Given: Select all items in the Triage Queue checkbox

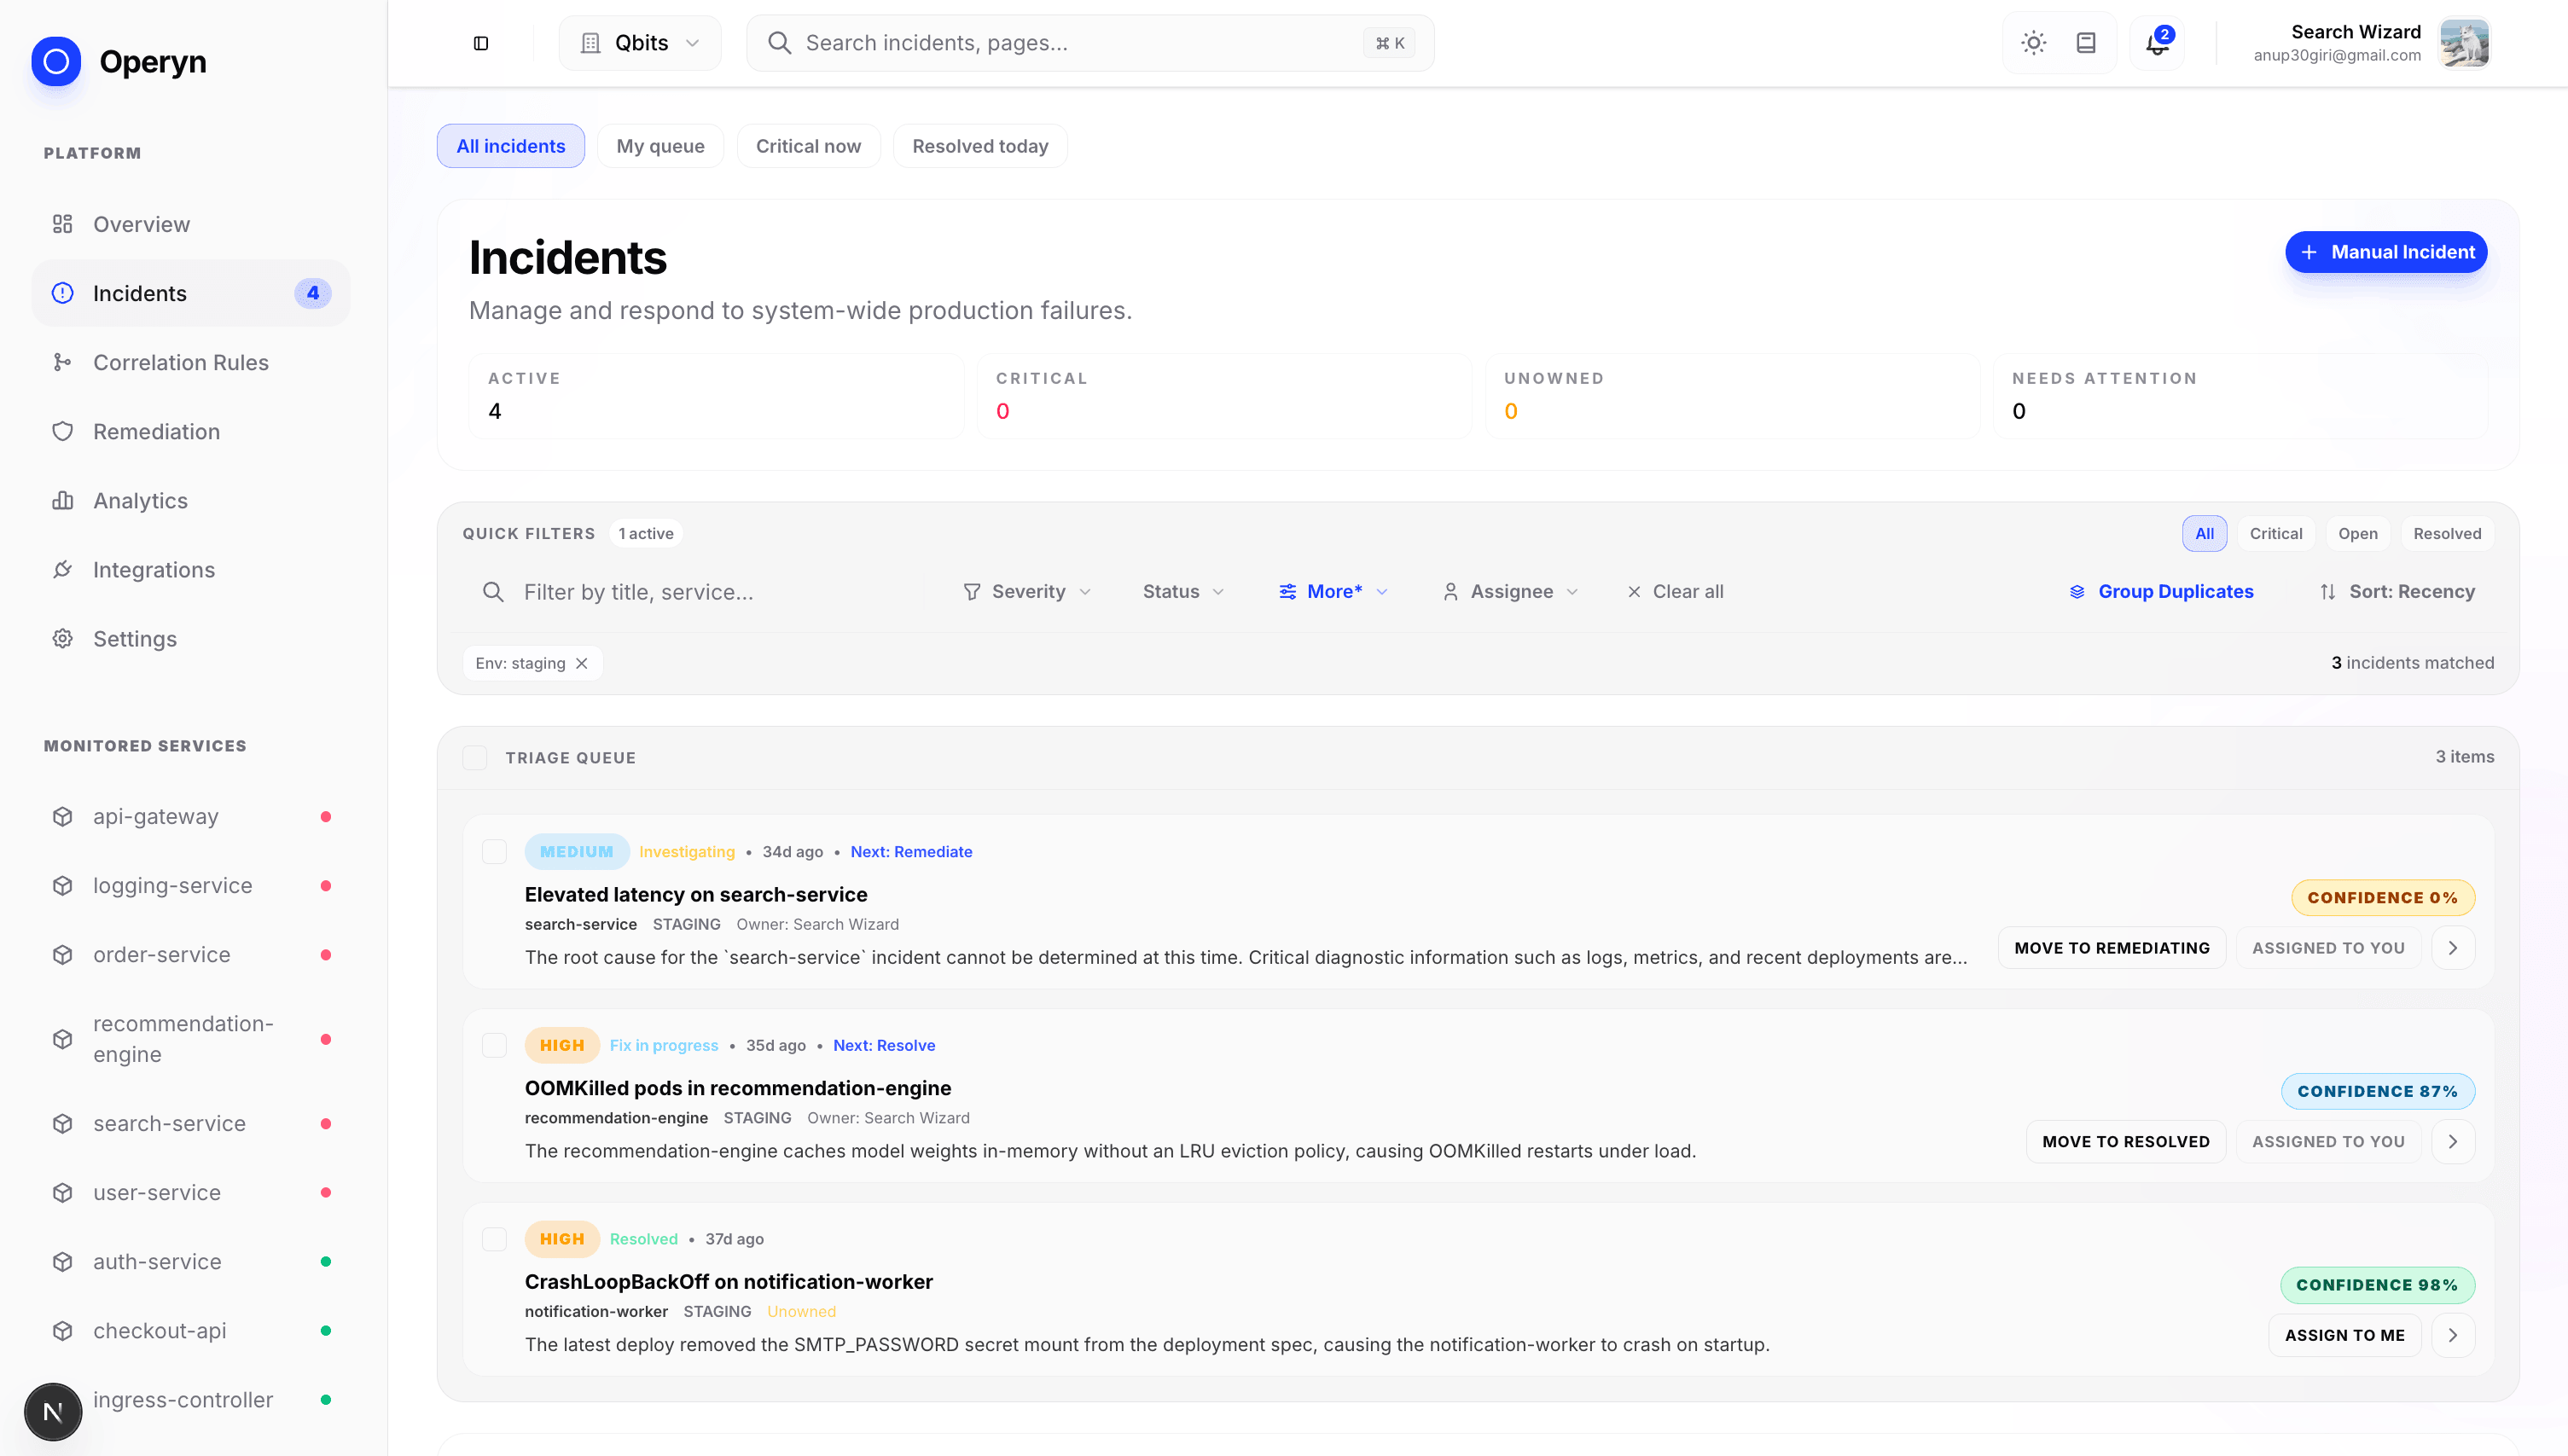Looking at the screenshot, I should [x=475, y=757].
